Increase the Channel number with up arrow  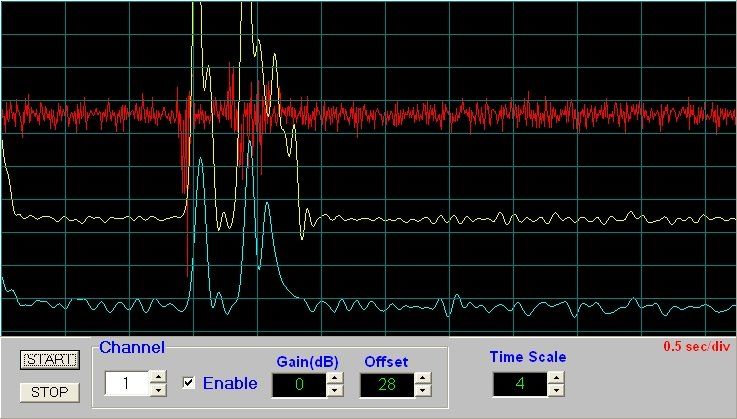pos(158,377)
